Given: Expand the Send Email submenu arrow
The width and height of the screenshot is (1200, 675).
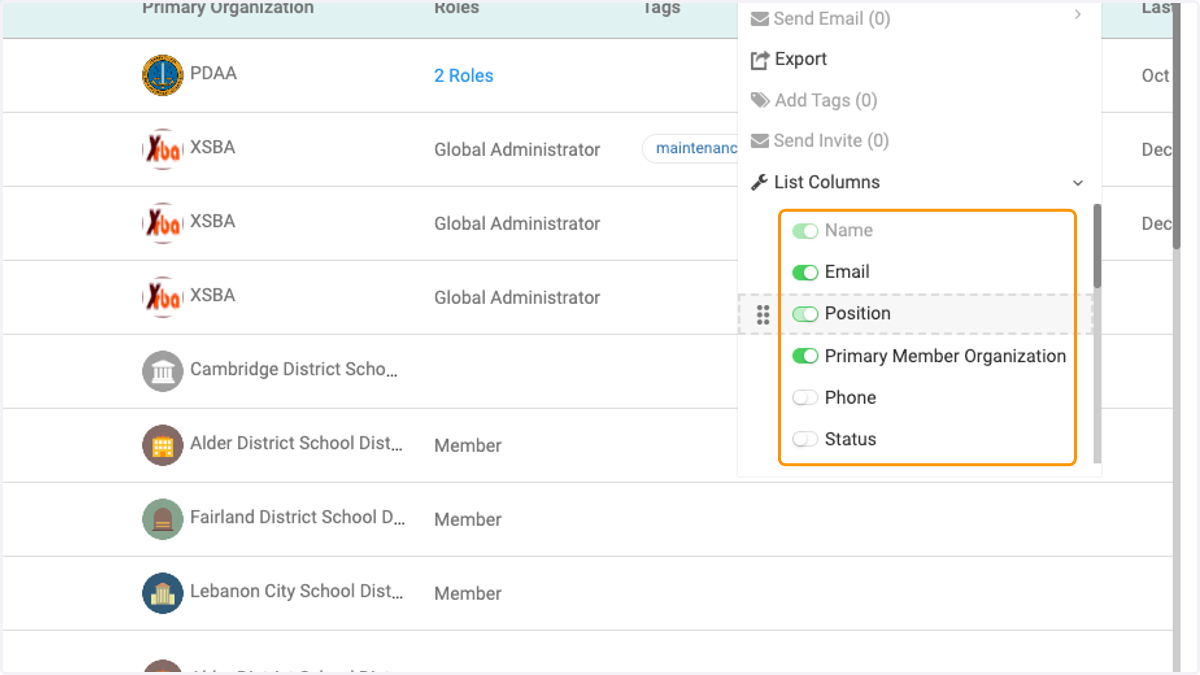Looking at the screenshot, I should [x=1077, y=15].
